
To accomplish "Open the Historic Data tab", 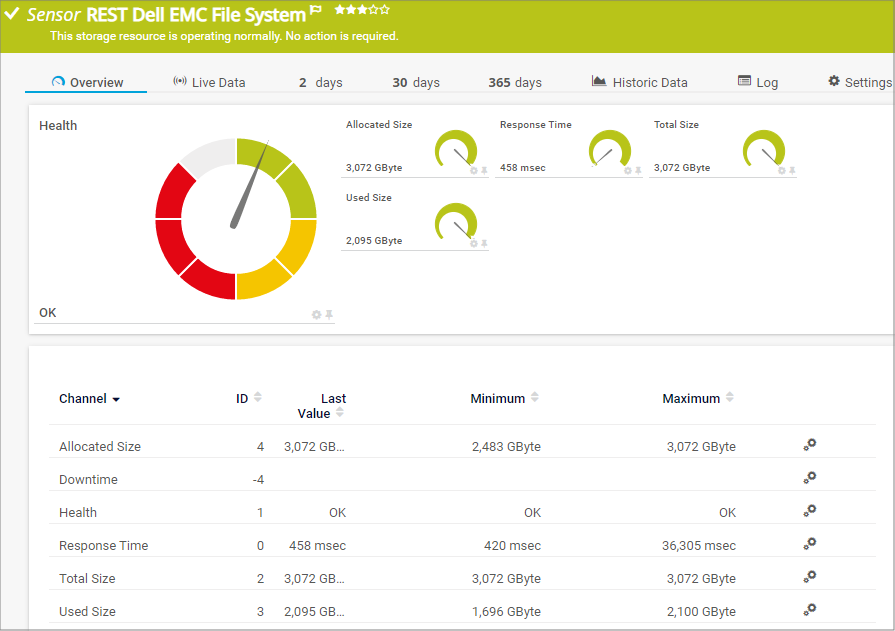I will pos(639,82).
